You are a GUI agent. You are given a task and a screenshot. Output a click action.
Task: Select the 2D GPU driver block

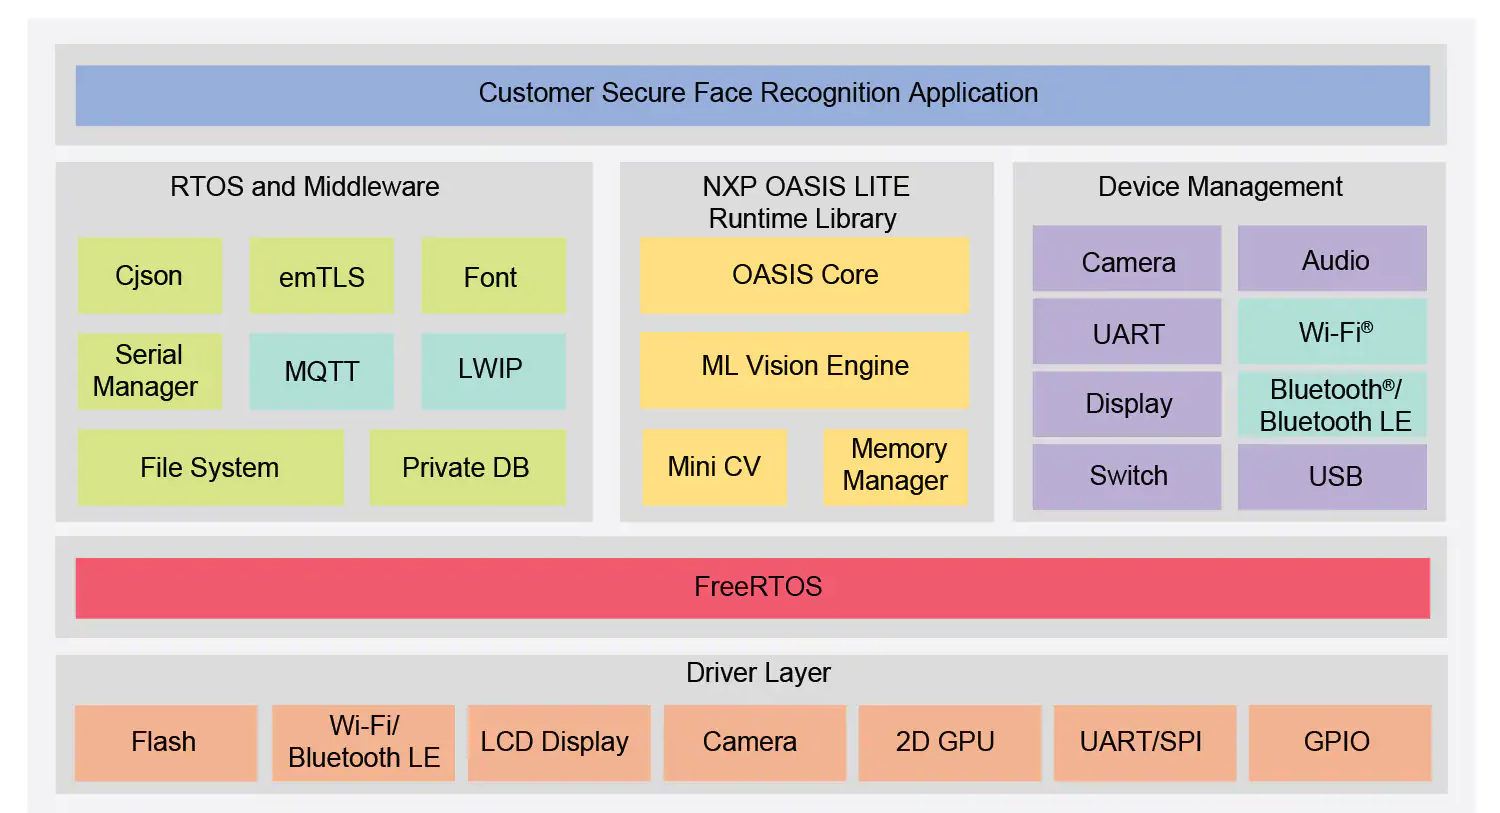[949, 743]
